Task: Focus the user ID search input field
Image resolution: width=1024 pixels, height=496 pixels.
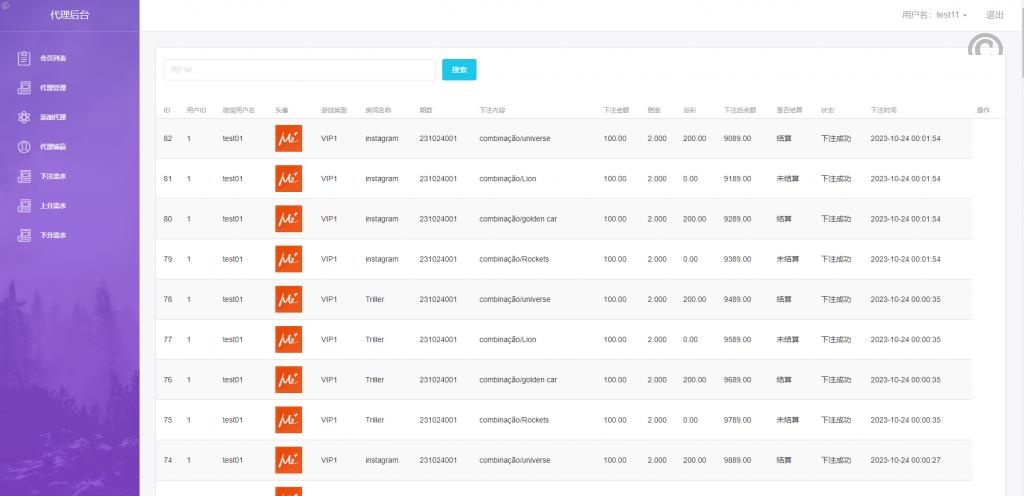Action: pyautogui.click(x=299, y=70)
